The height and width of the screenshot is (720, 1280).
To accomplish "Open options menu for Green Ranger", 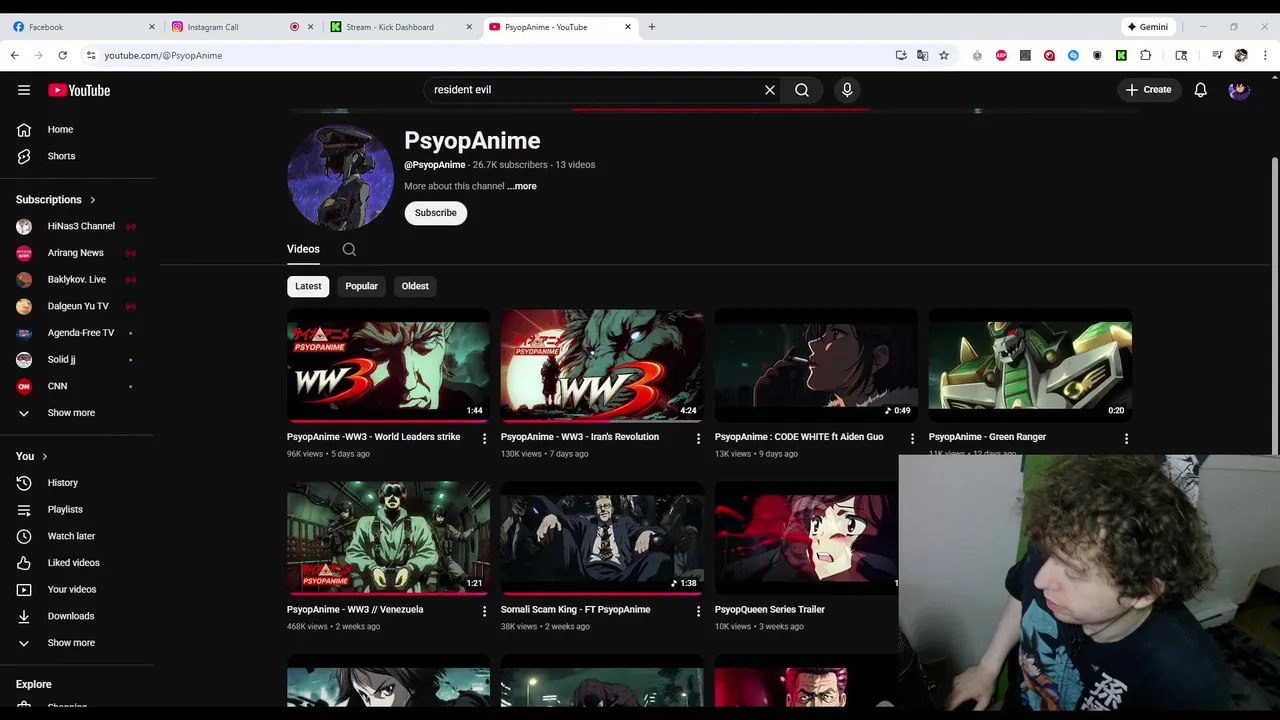I will click(x=1126, y=438).
